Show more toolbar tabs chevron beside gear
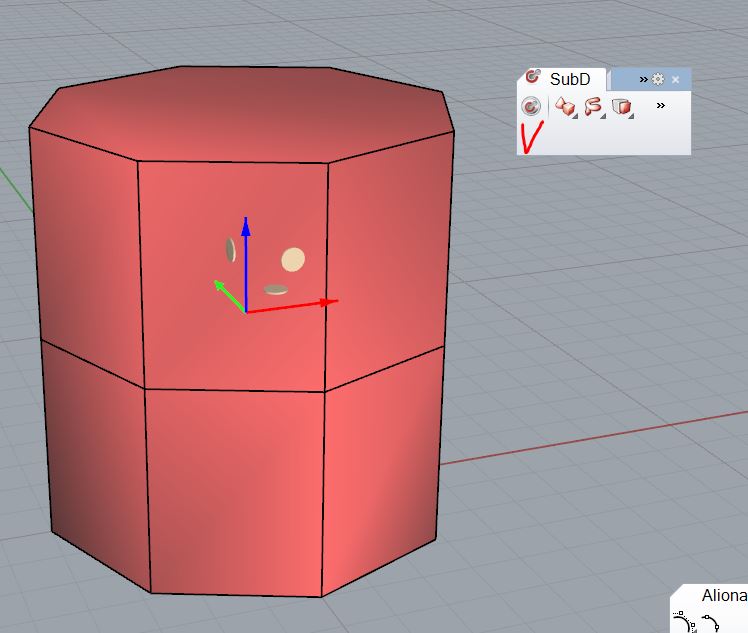748x633 pixels. point(643,79)
